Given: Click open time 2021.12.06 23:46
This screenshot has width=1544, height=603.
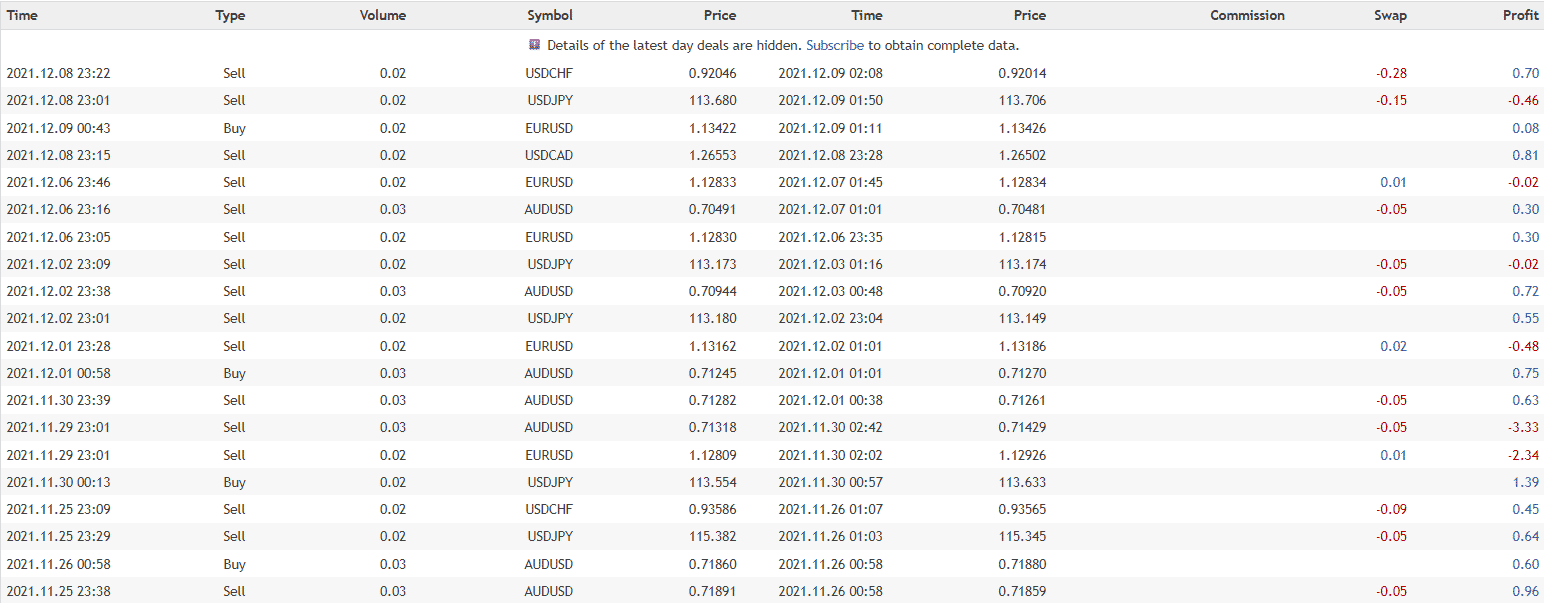Looking at the screenshot, I should tap(58, 182).
